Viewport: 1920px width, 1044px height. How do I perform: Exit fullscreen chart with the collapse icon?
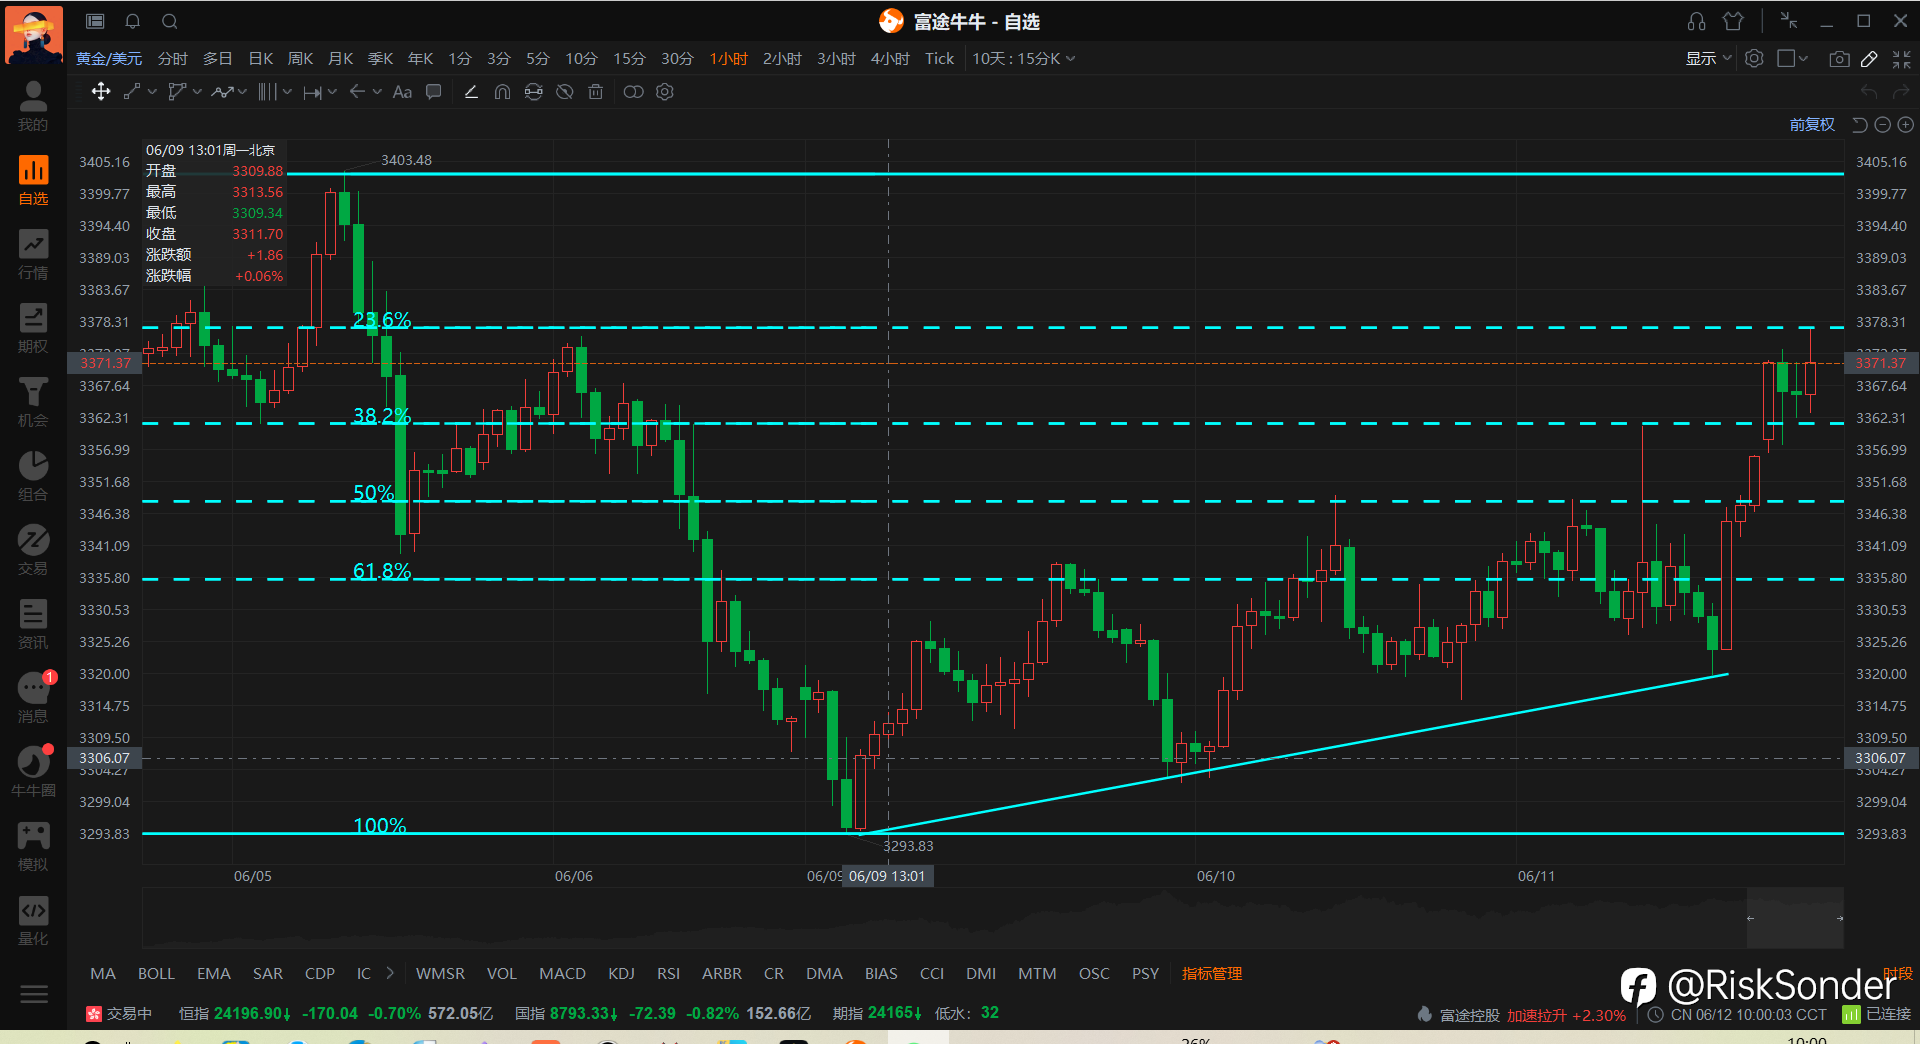click(x=1901, y=59)
